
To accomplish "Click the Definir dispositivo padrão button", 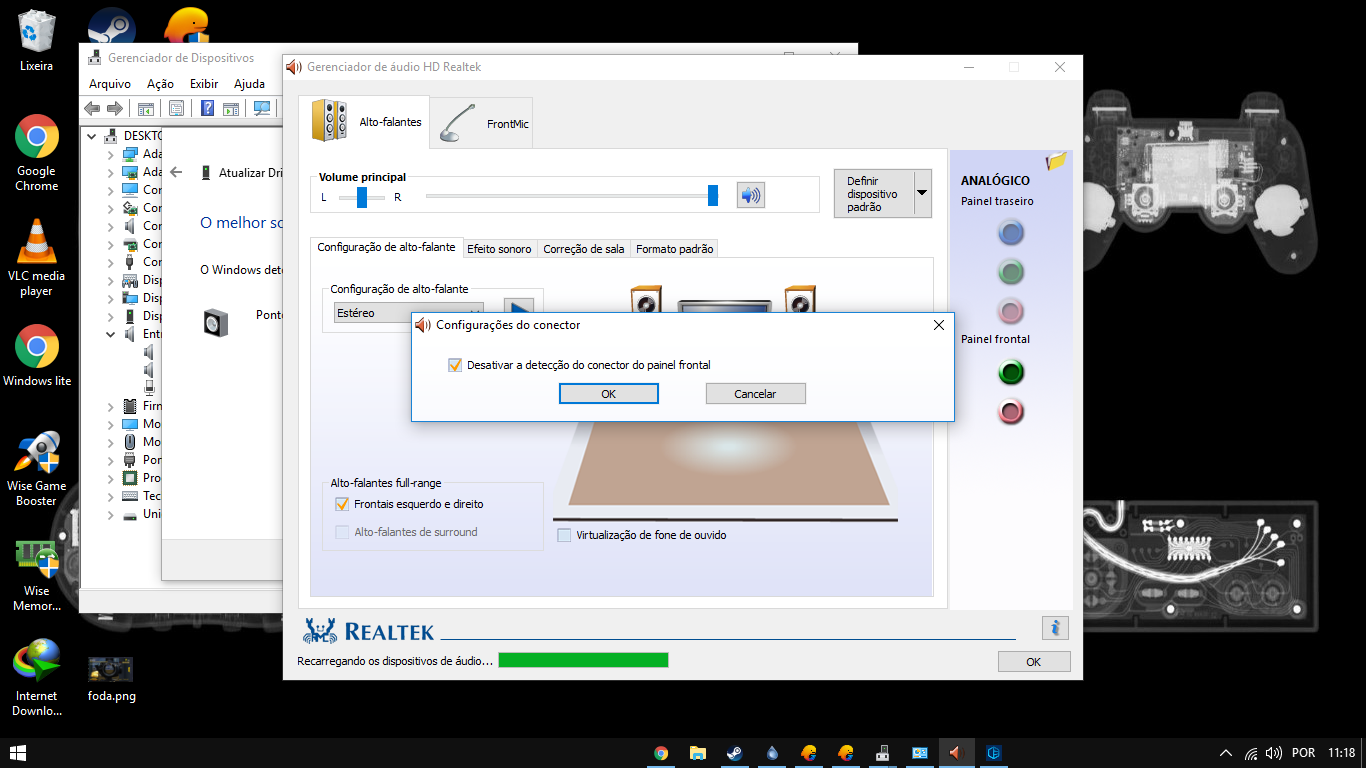I will click(x=872, y=193).
